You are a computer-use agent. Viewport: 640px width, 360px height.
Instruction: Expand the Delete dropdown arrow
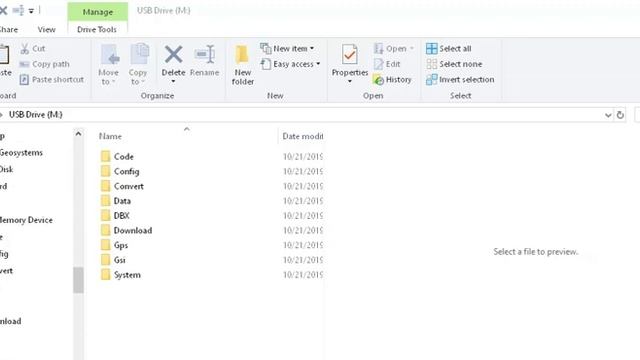pyautogui.click(x=173, y=82)
